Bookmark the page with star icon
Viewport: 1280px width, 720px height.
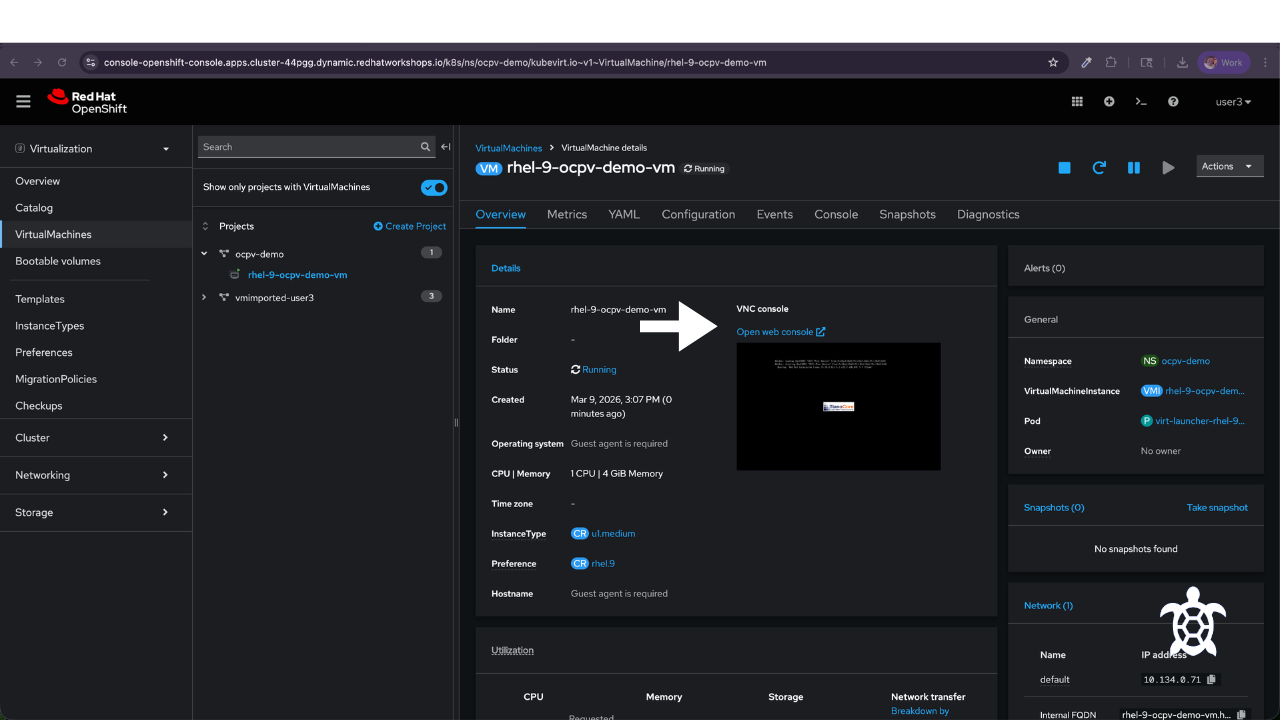pyautogui.click(x=1053, y=62)
